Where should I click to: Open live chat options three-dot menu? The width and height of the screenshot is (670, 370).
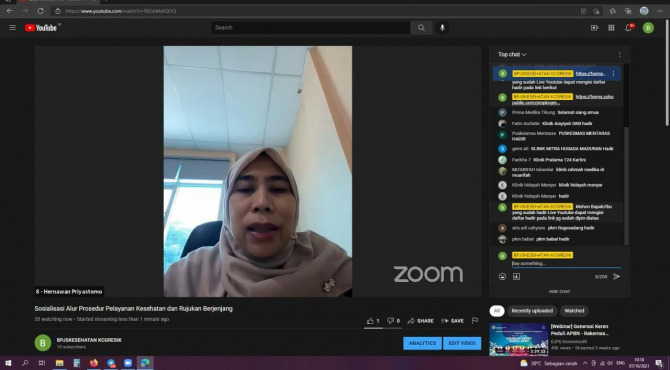[620, 54]
